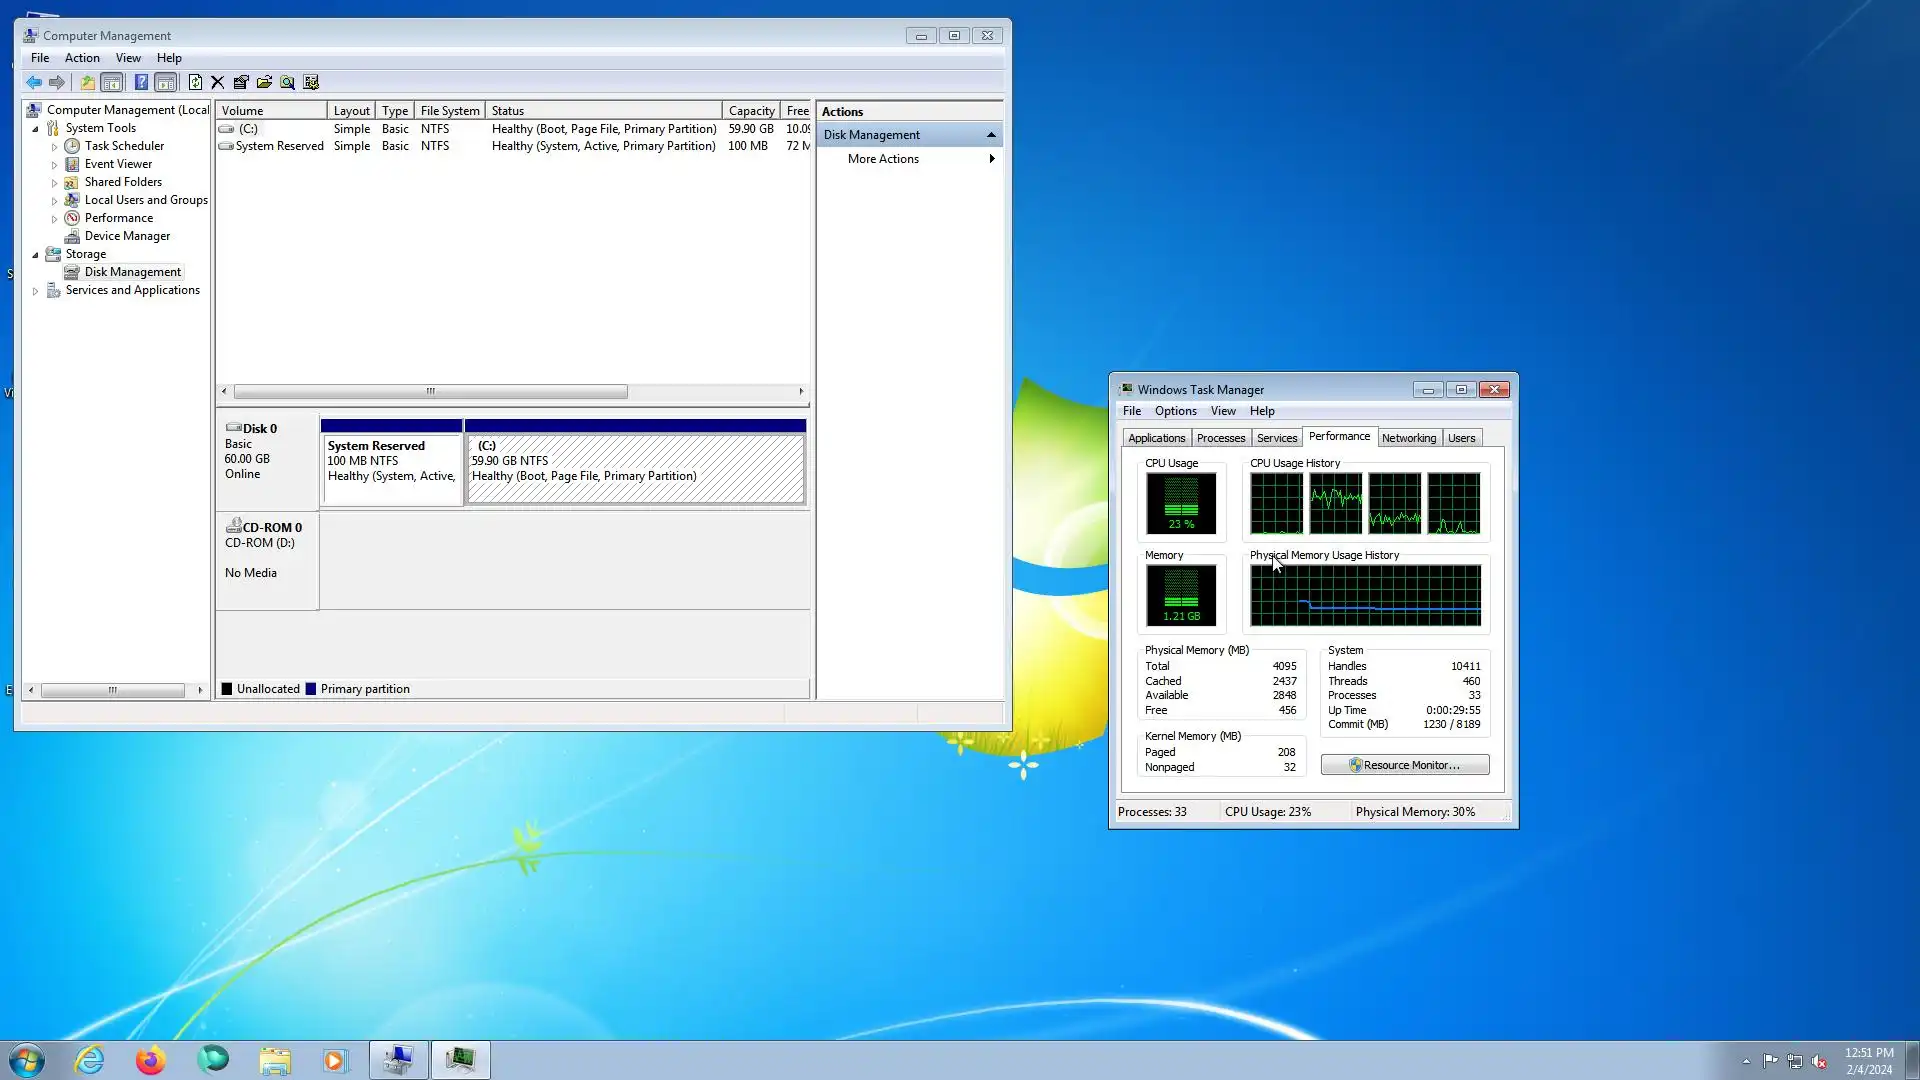This screenshot has height=1080, width=1920.
Task: Click the Properties toolbar icon
Action: [241, 83]
